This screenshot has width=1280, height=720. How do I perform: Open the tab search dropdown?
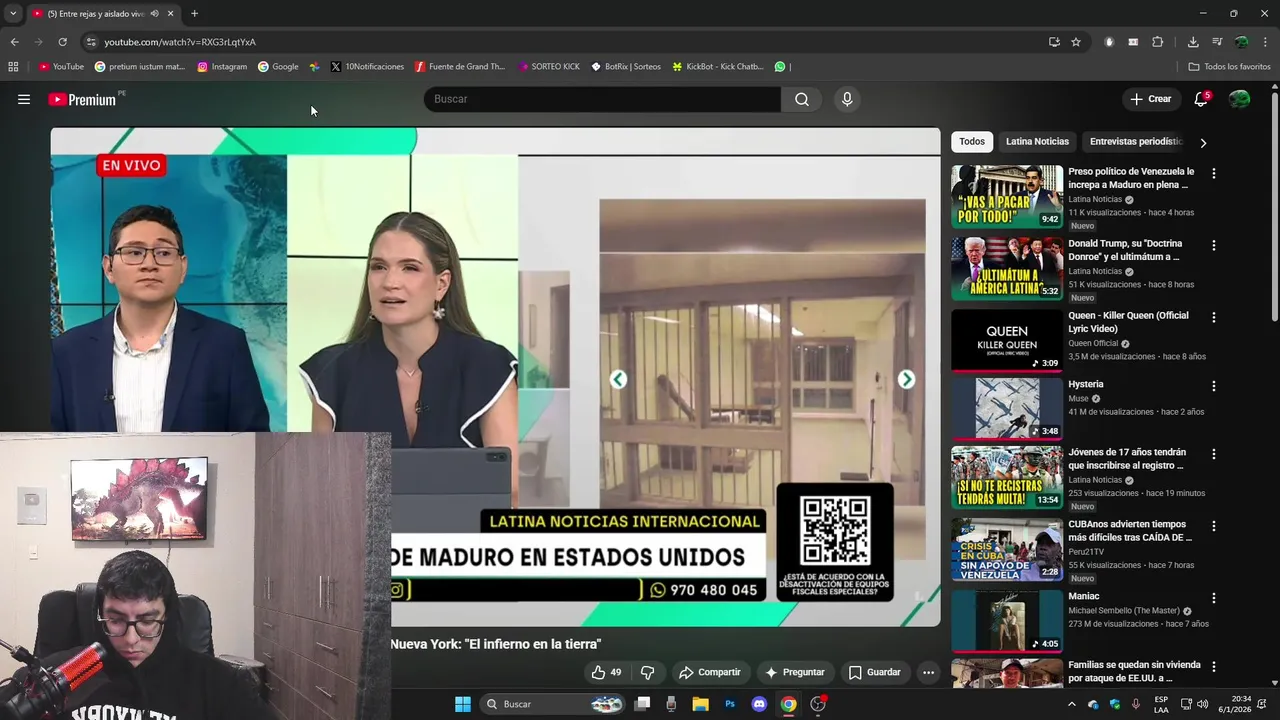tap(13, 14)
